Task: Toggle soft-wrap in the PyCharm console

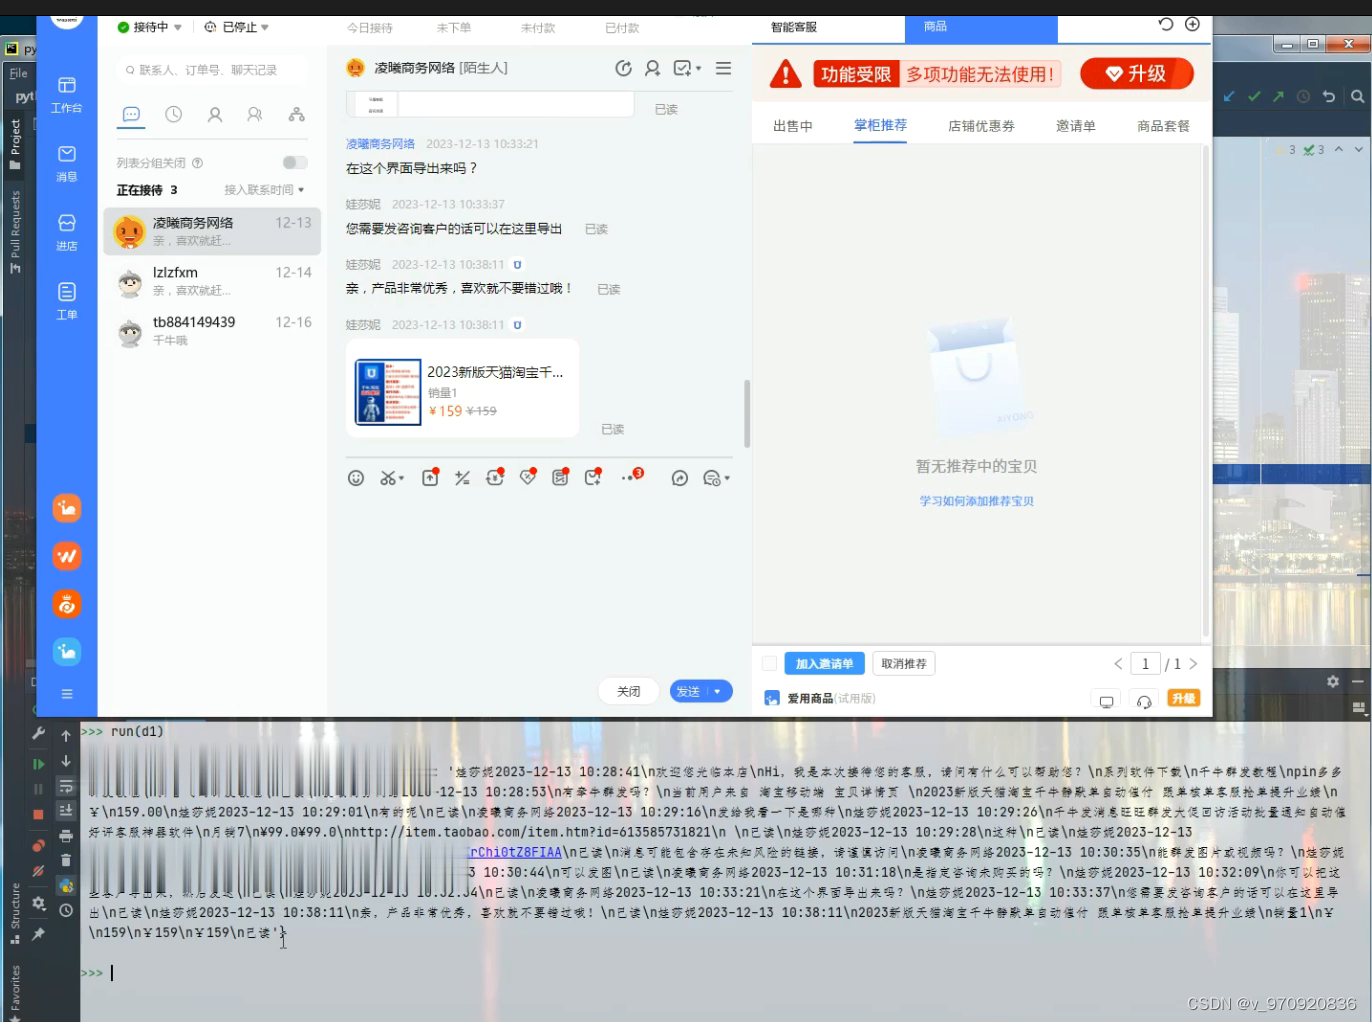Action: (x=66, y=786)
